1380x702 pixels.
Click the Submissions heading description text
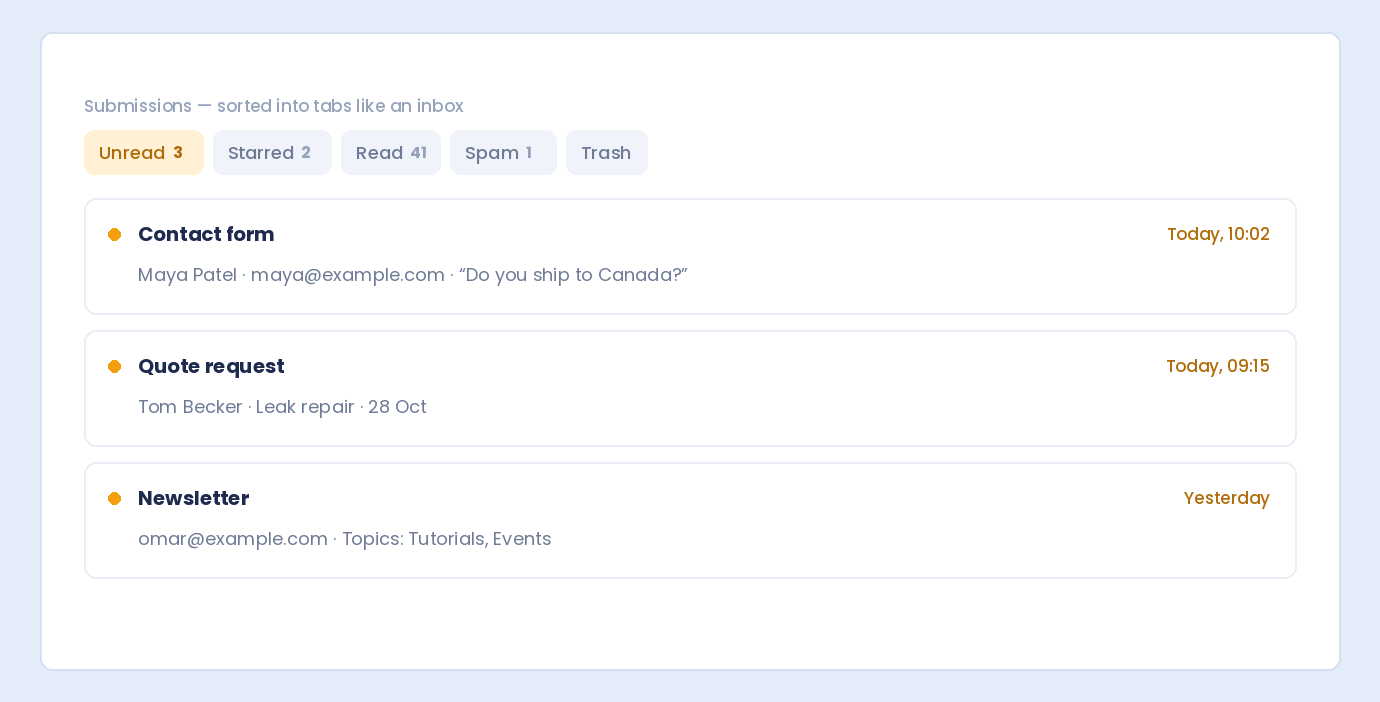(x=274, y=106)
